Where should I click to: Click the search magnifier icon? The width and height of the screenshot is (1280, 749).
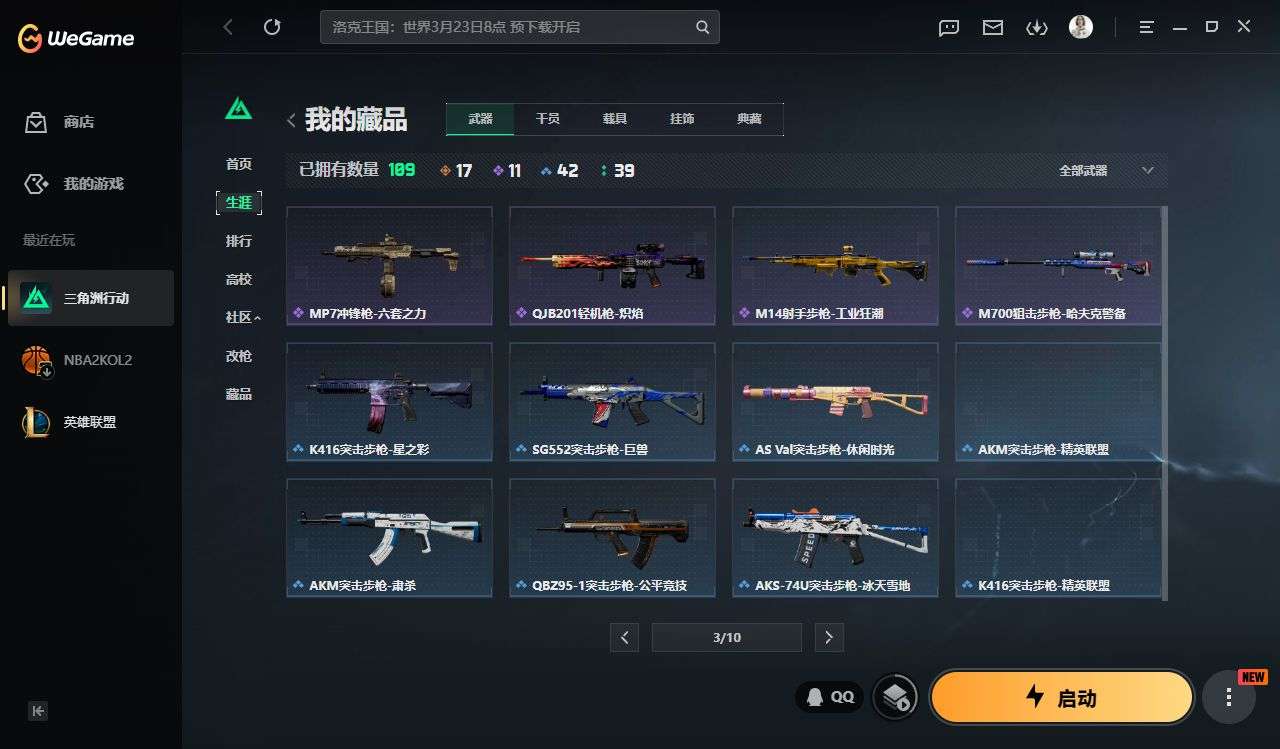703,27
